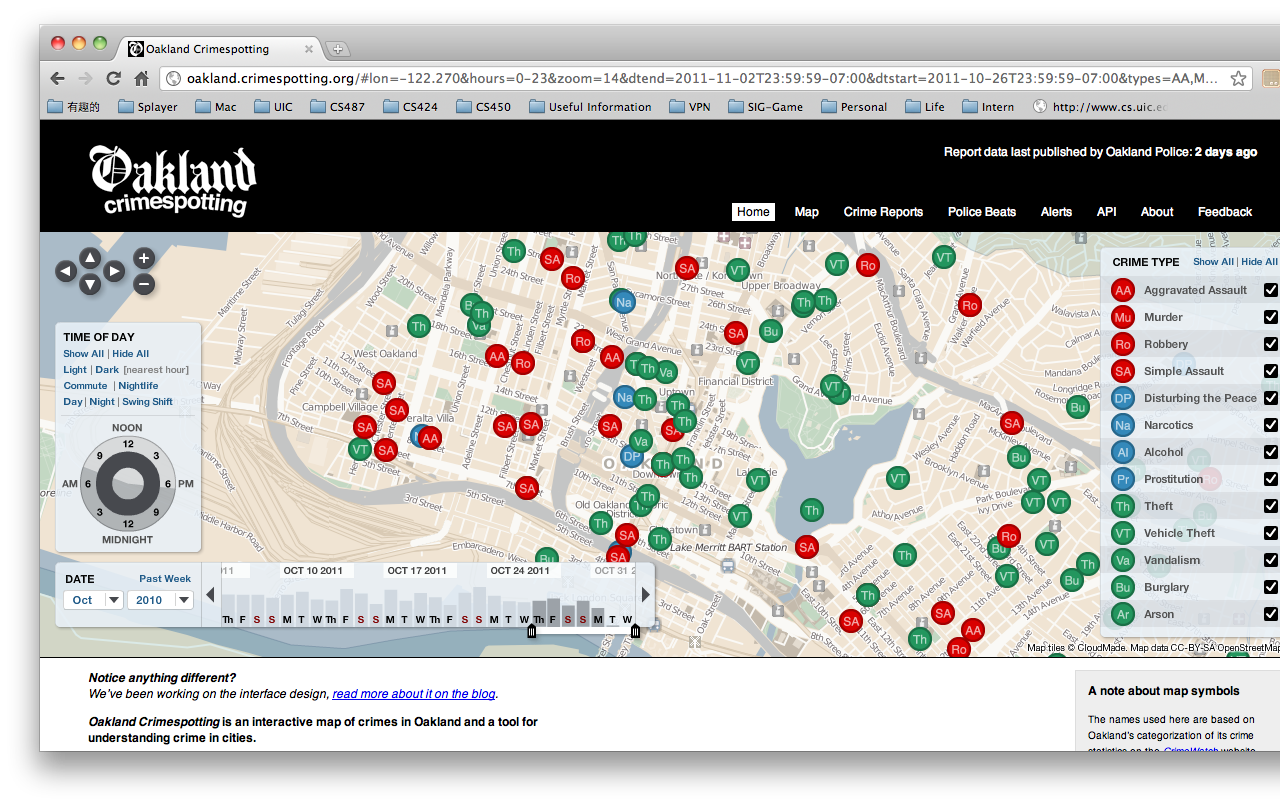
Task: Open the browser home page icon
Action: point(142,78)
